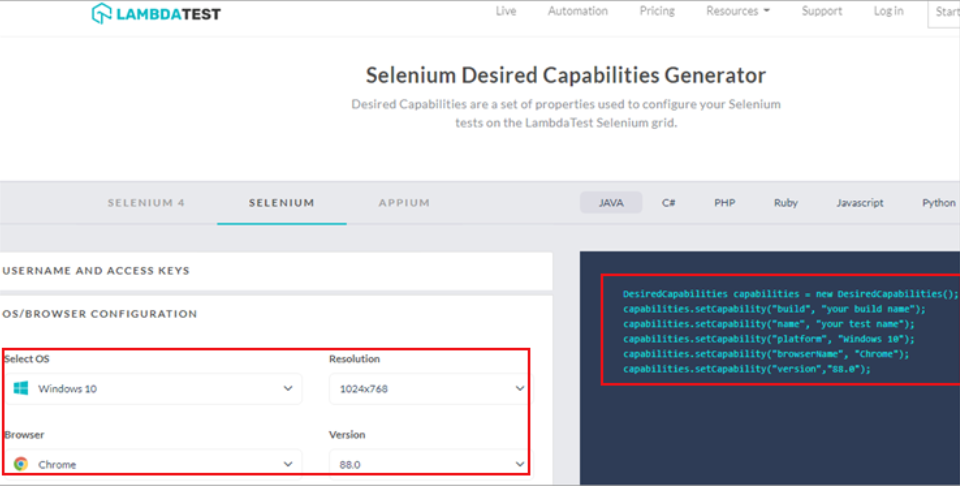The image size is (960, 486).
Task: Switch to the Appium tab
Action: tap(404, 203)
